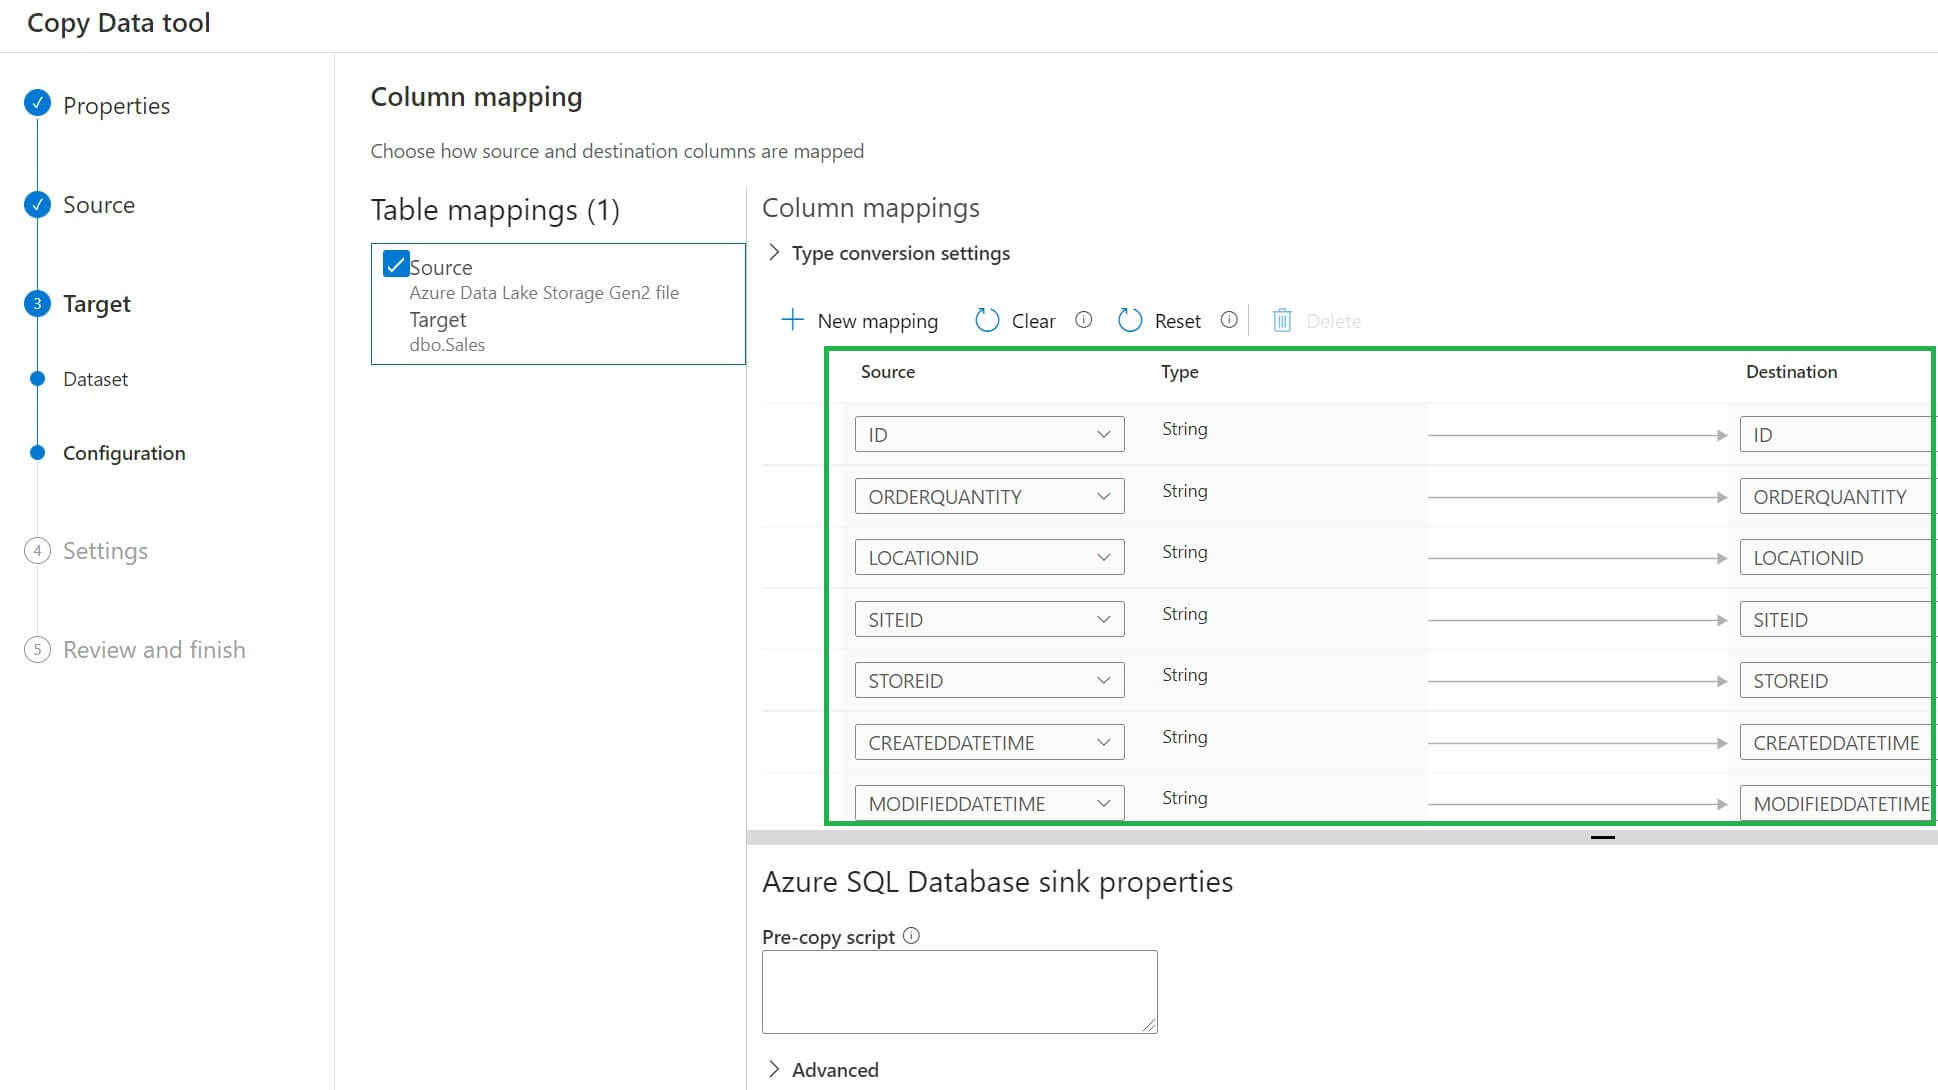Click the Review and finish step
Viewport: 1938px width, 1090px height.
pos(154,650)
